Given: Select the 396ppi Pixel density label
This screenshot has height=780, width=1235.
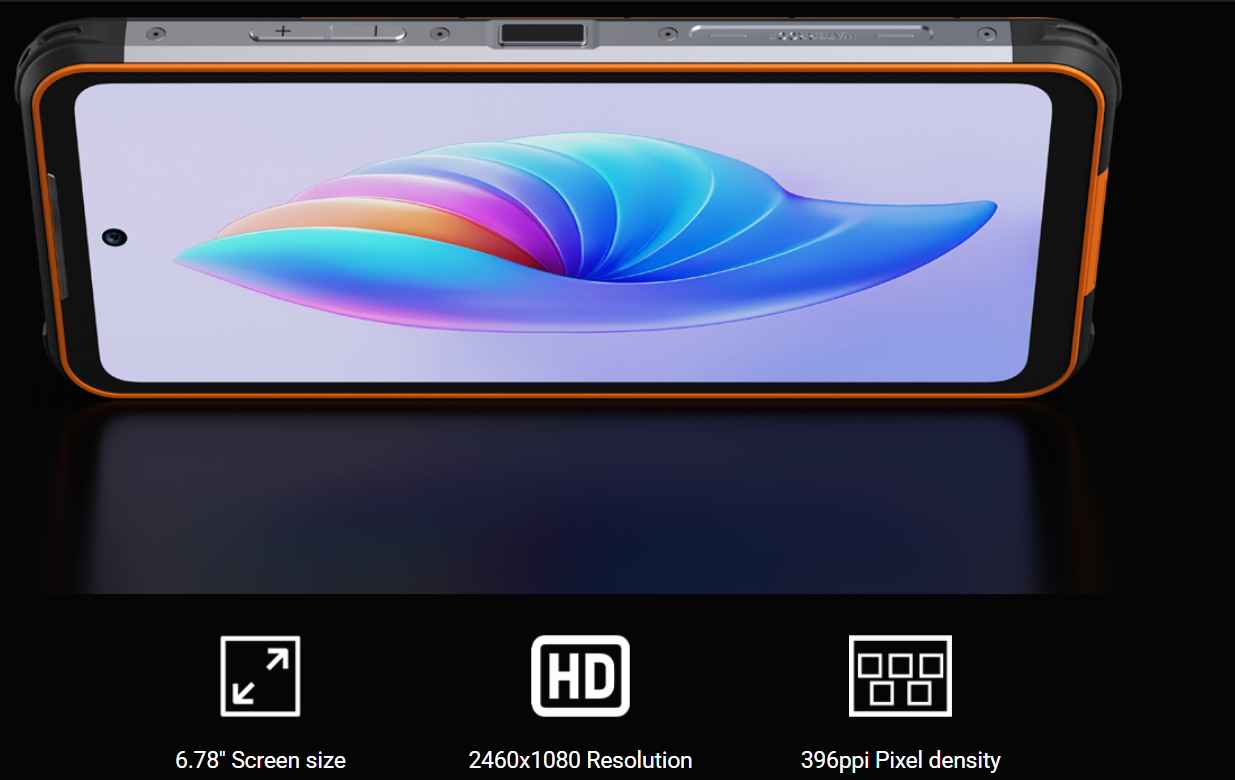Looking at the screenshot, I should (x=900, y=760).
